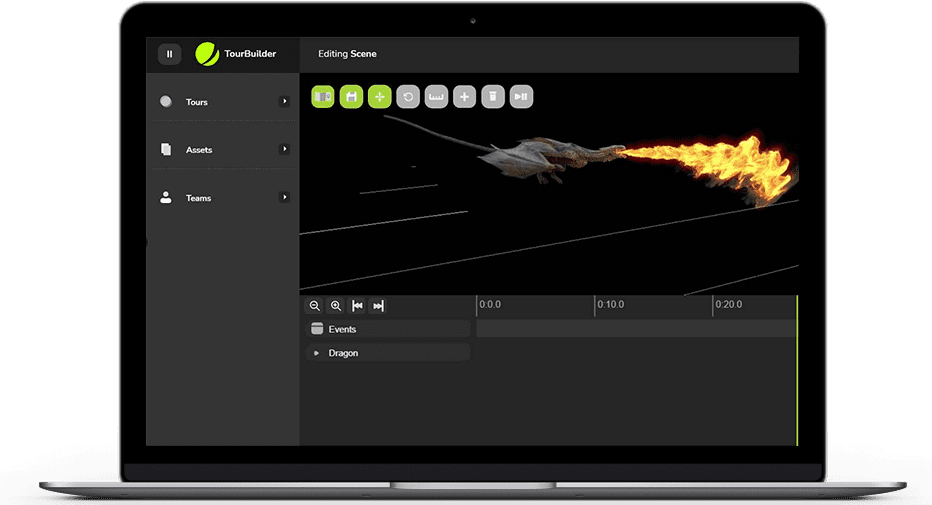Jump to timeline start
Image resolution: width=932 pixels, height=505 pixels.
click(x=357, y=306)
